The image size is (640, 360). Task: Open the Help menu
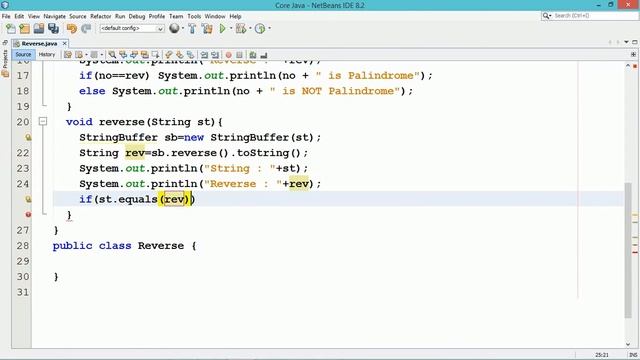(236, 16)
